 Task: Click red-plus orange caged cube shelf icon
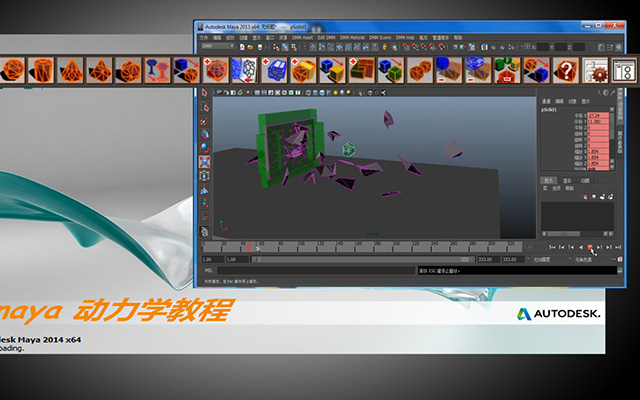(x=216, y=70)
